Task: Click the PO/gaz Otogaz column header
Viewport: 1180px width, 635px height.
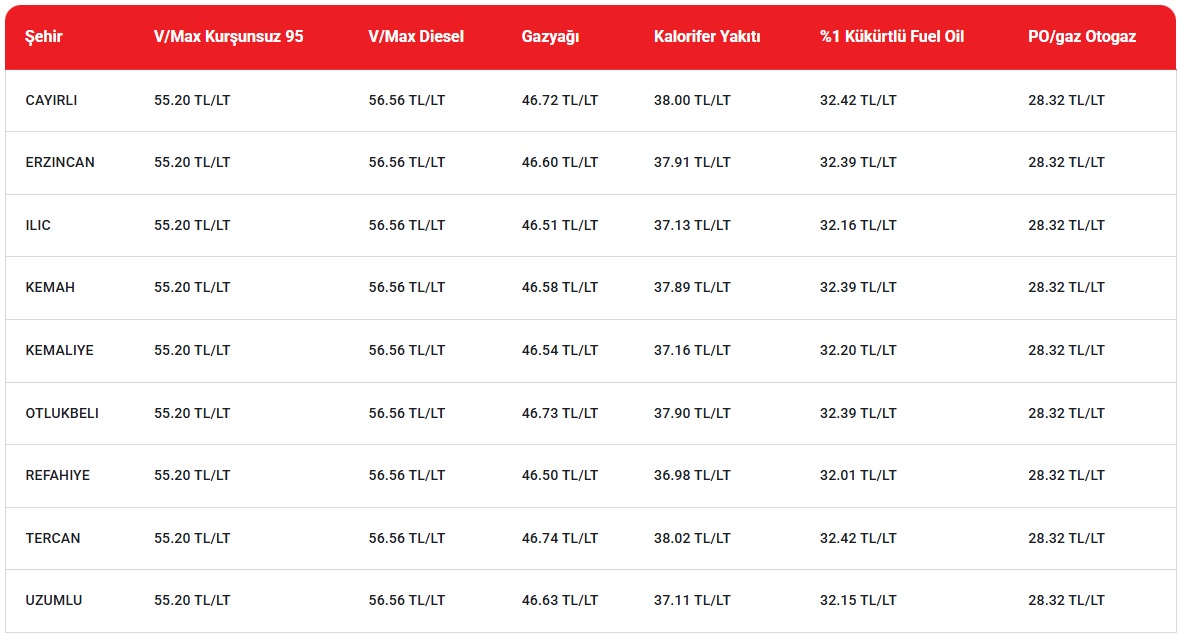Action: click(1082, 37)
